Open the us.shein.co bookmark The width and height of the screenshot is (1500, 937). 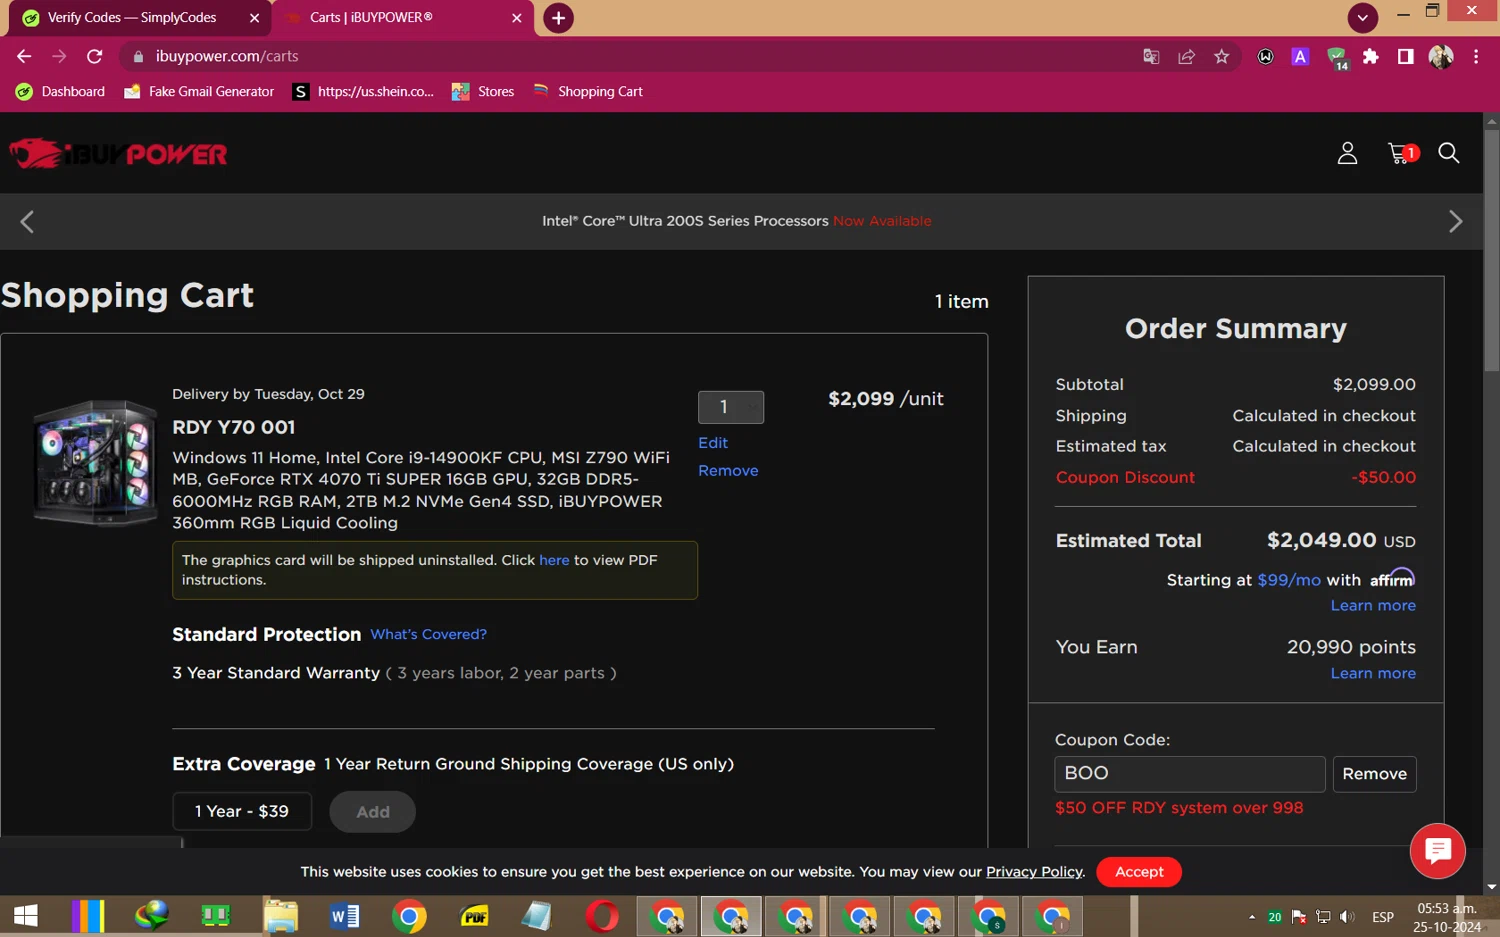[364, 91]
